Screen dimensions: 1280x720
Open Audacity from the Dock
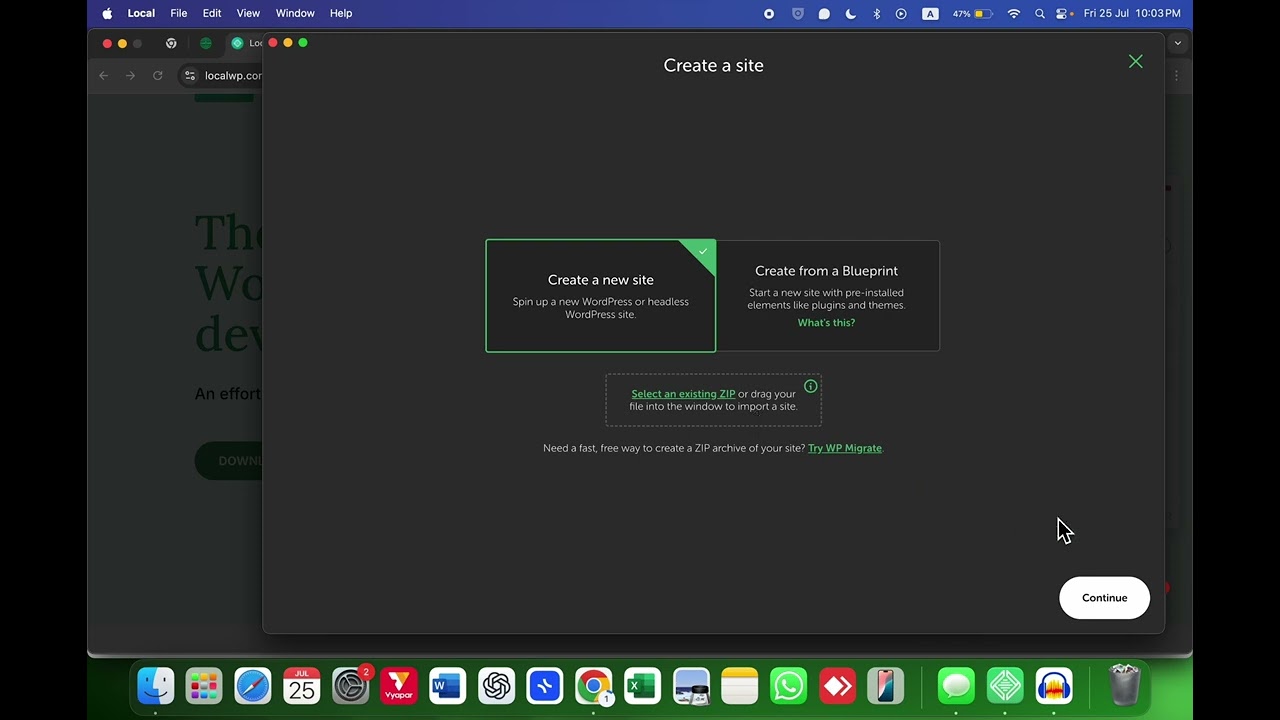click(x=1054, y=686)
